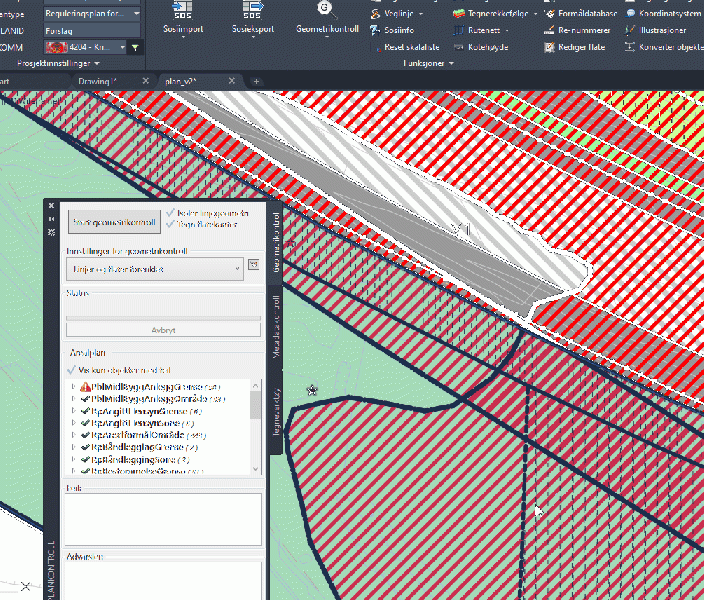
Task: Expand RpAngittHensynSone tree node
Action: pyautogui.click(x=73, y=423)
